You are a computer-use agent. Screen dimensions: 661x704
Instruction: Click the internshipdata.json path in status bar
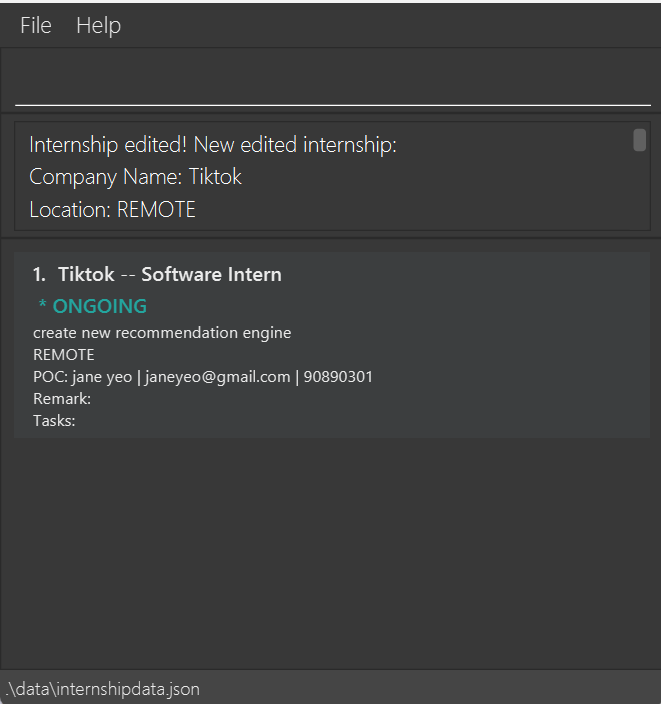click(x=102, y=689)
